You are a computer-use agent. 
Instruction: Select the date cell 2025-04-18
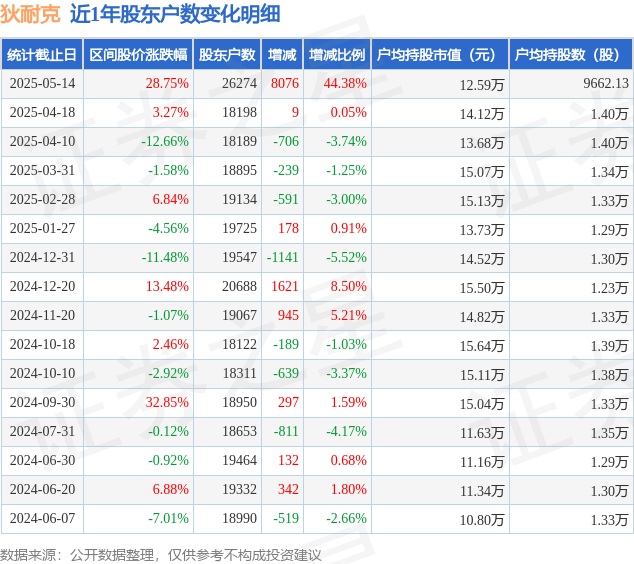point(42,112)
